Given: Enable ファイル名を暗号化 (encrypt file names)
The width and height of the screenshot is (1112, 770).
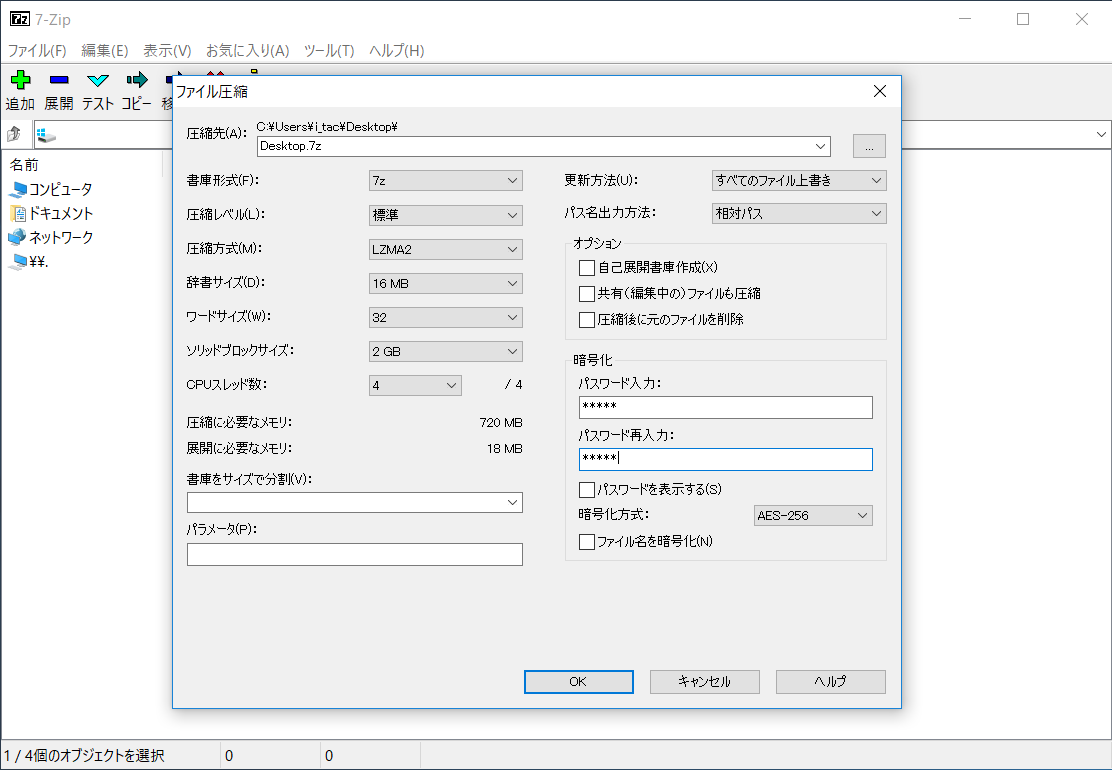Looking at the screenshot, I should (x=587, y=541).
